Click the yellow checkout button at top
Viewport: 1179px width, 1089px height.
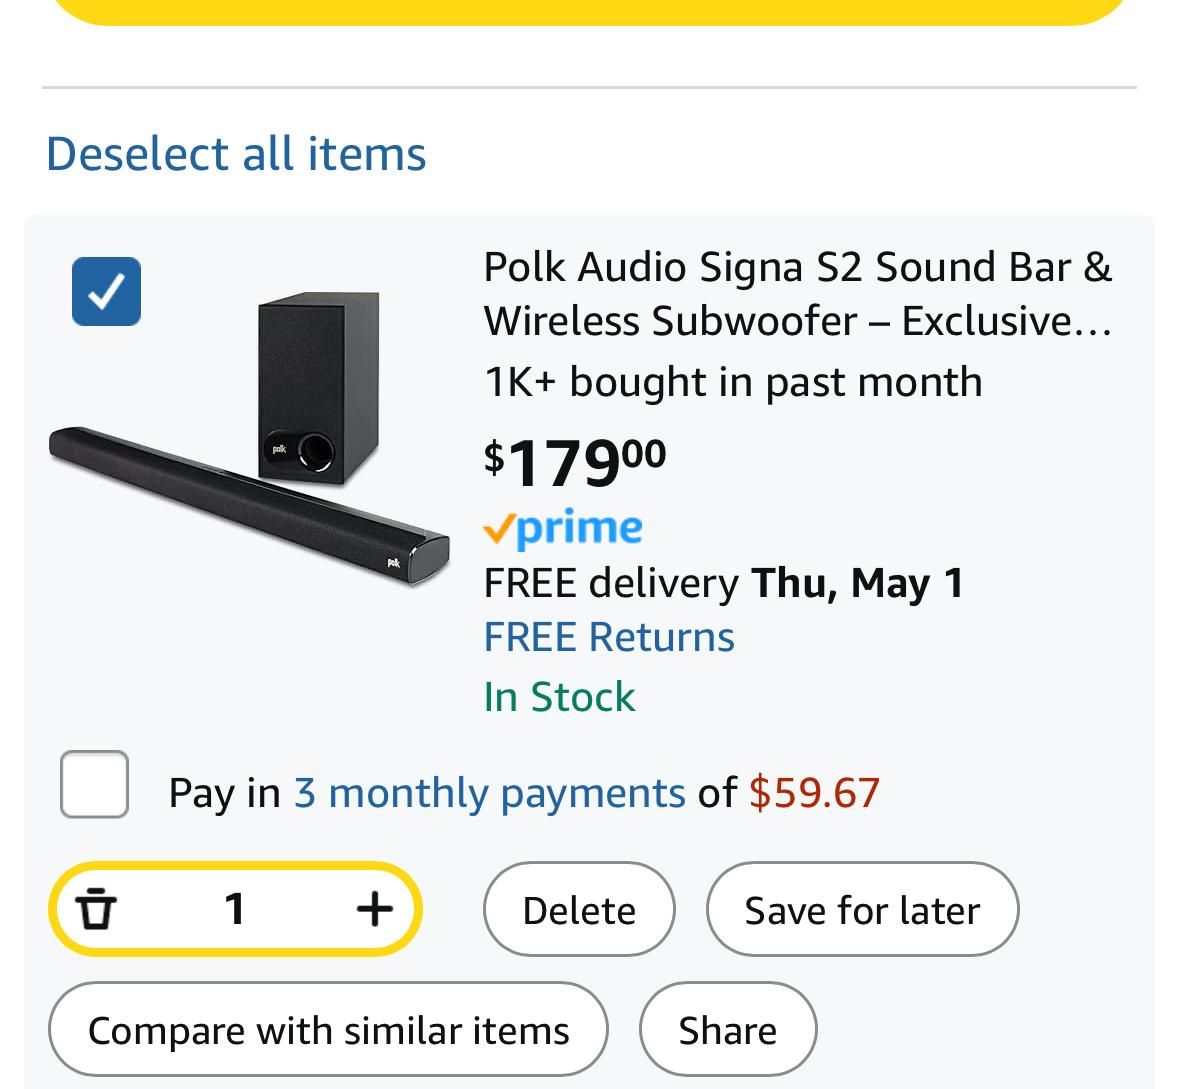coord(590,11)
